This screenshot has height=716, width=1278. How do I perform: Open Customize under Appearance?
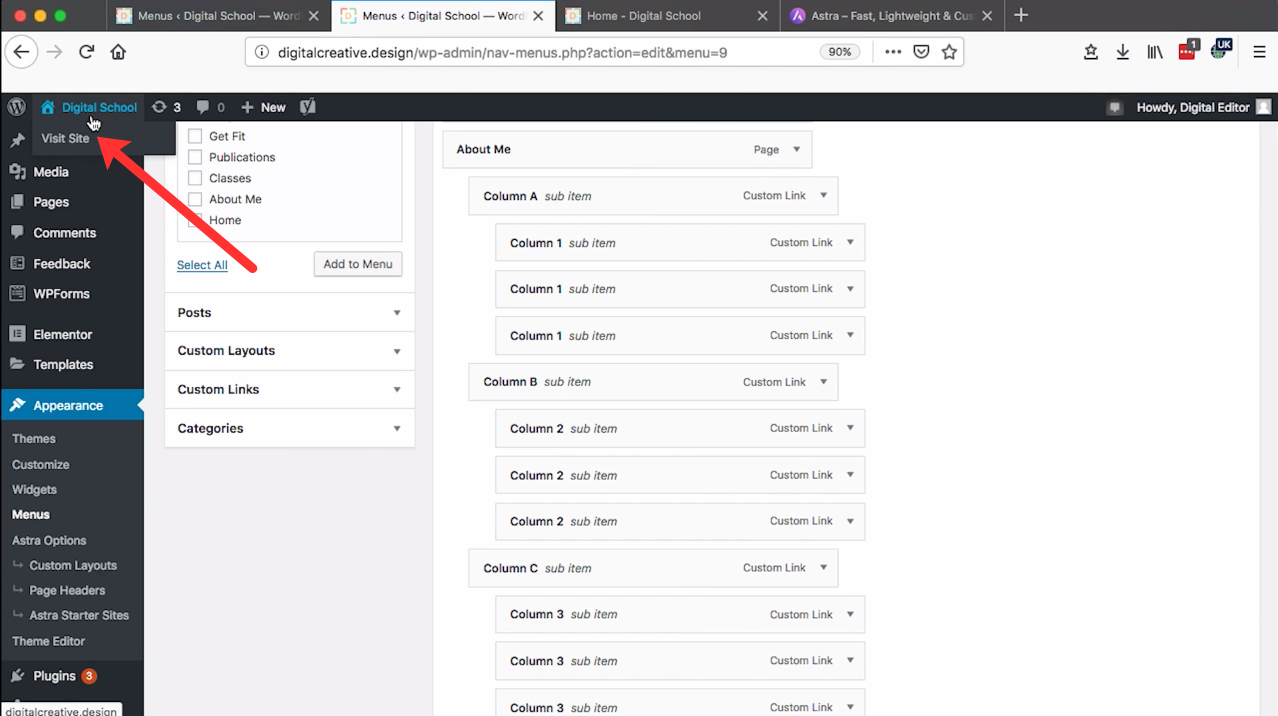point(41,465)
